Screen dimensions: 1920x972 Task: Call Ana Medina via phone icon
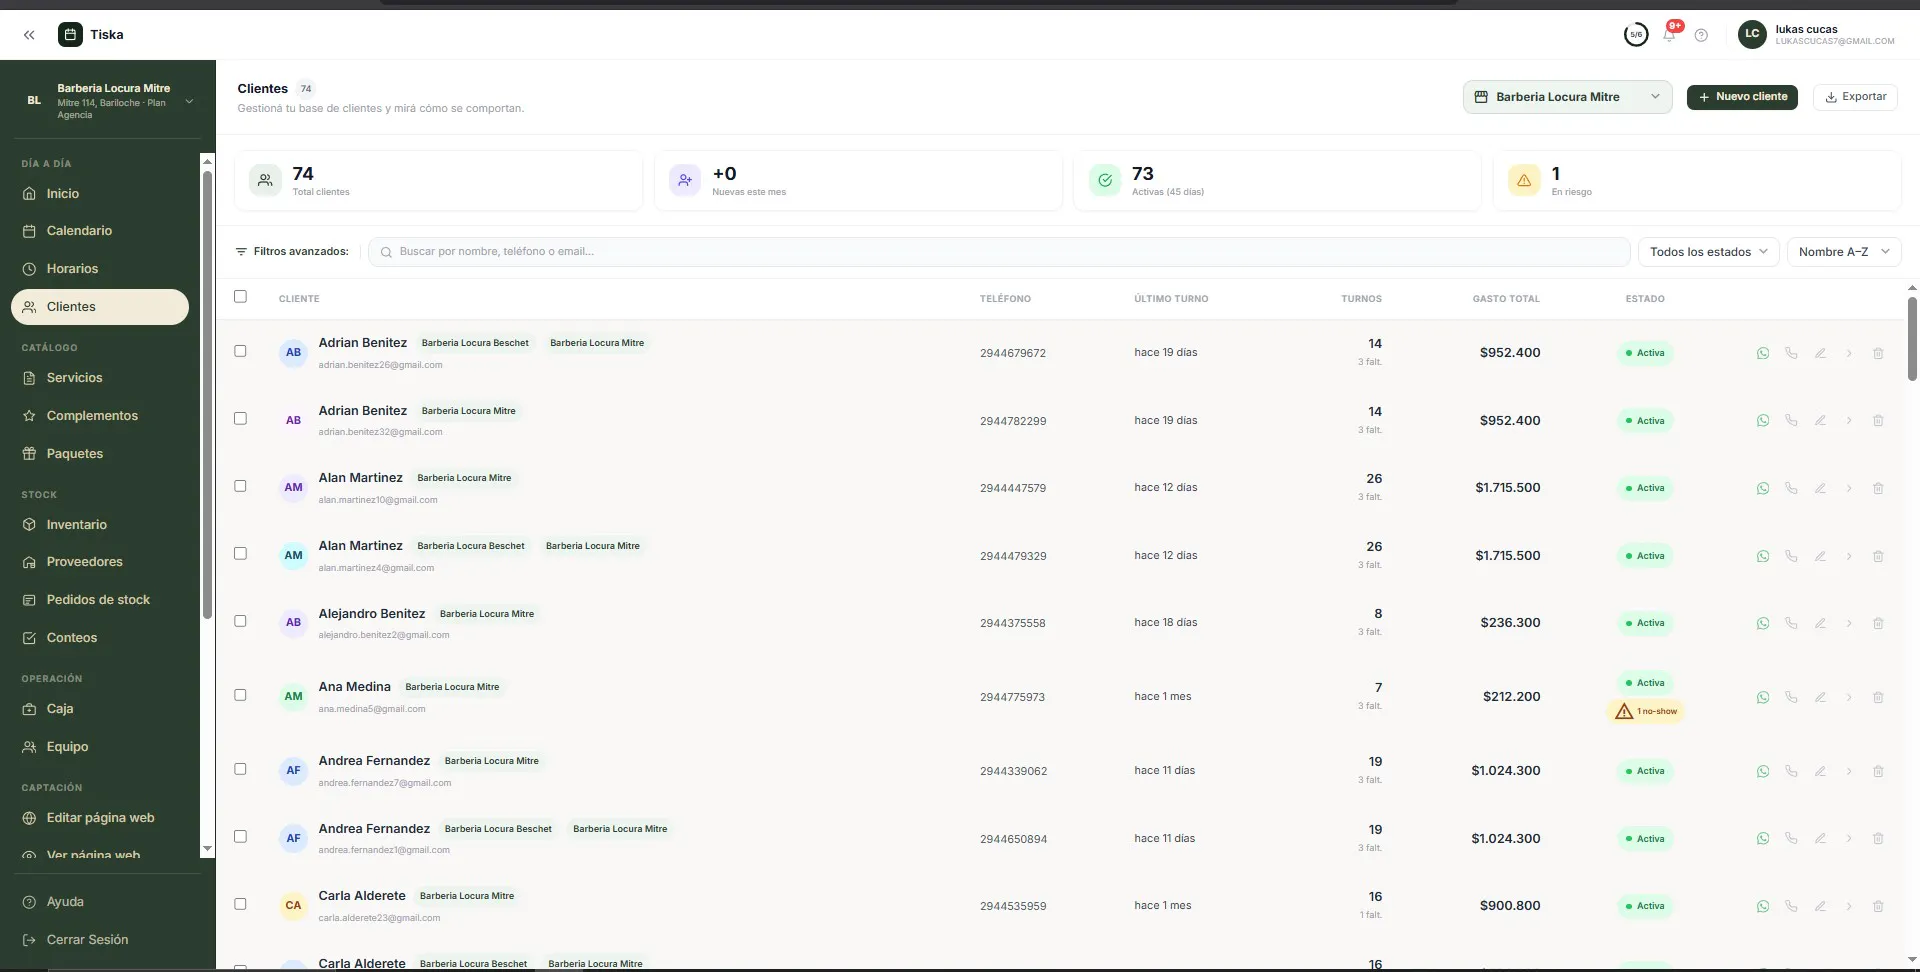coord(1791,697)
